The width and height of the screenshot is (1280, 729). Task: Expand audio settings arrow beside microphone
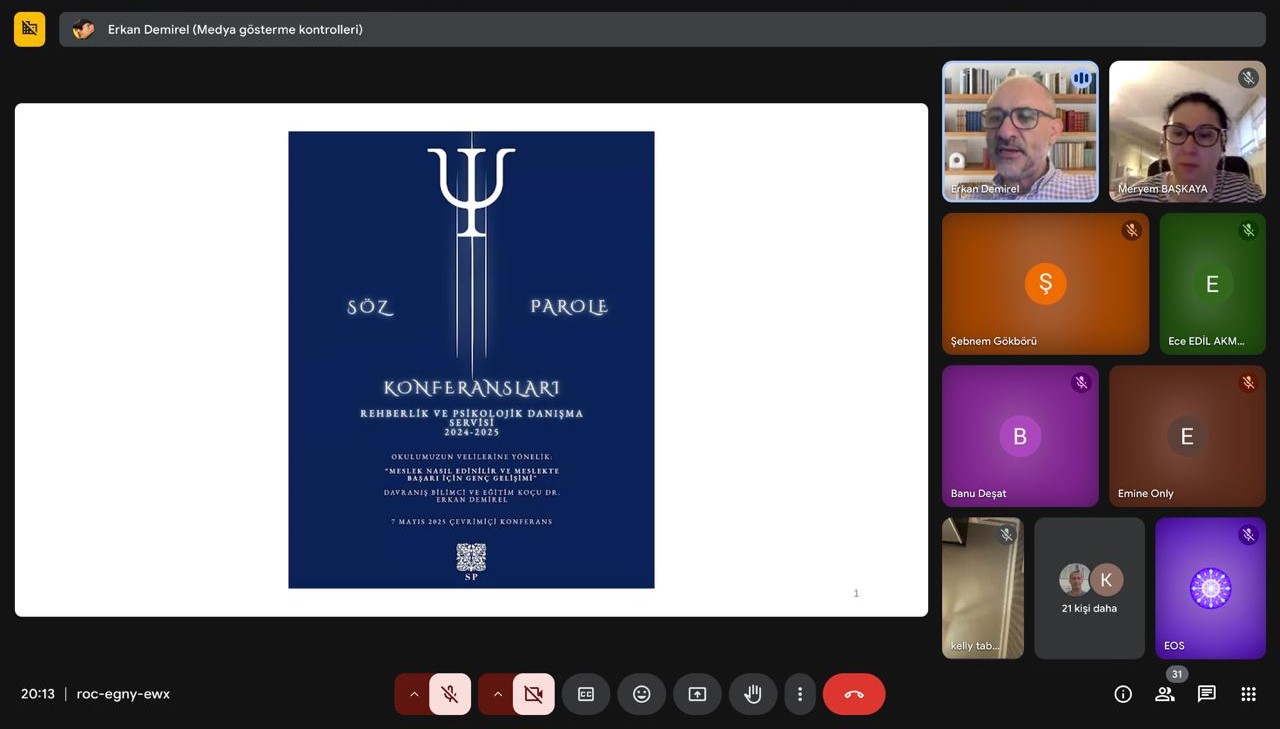pos(413,694)
